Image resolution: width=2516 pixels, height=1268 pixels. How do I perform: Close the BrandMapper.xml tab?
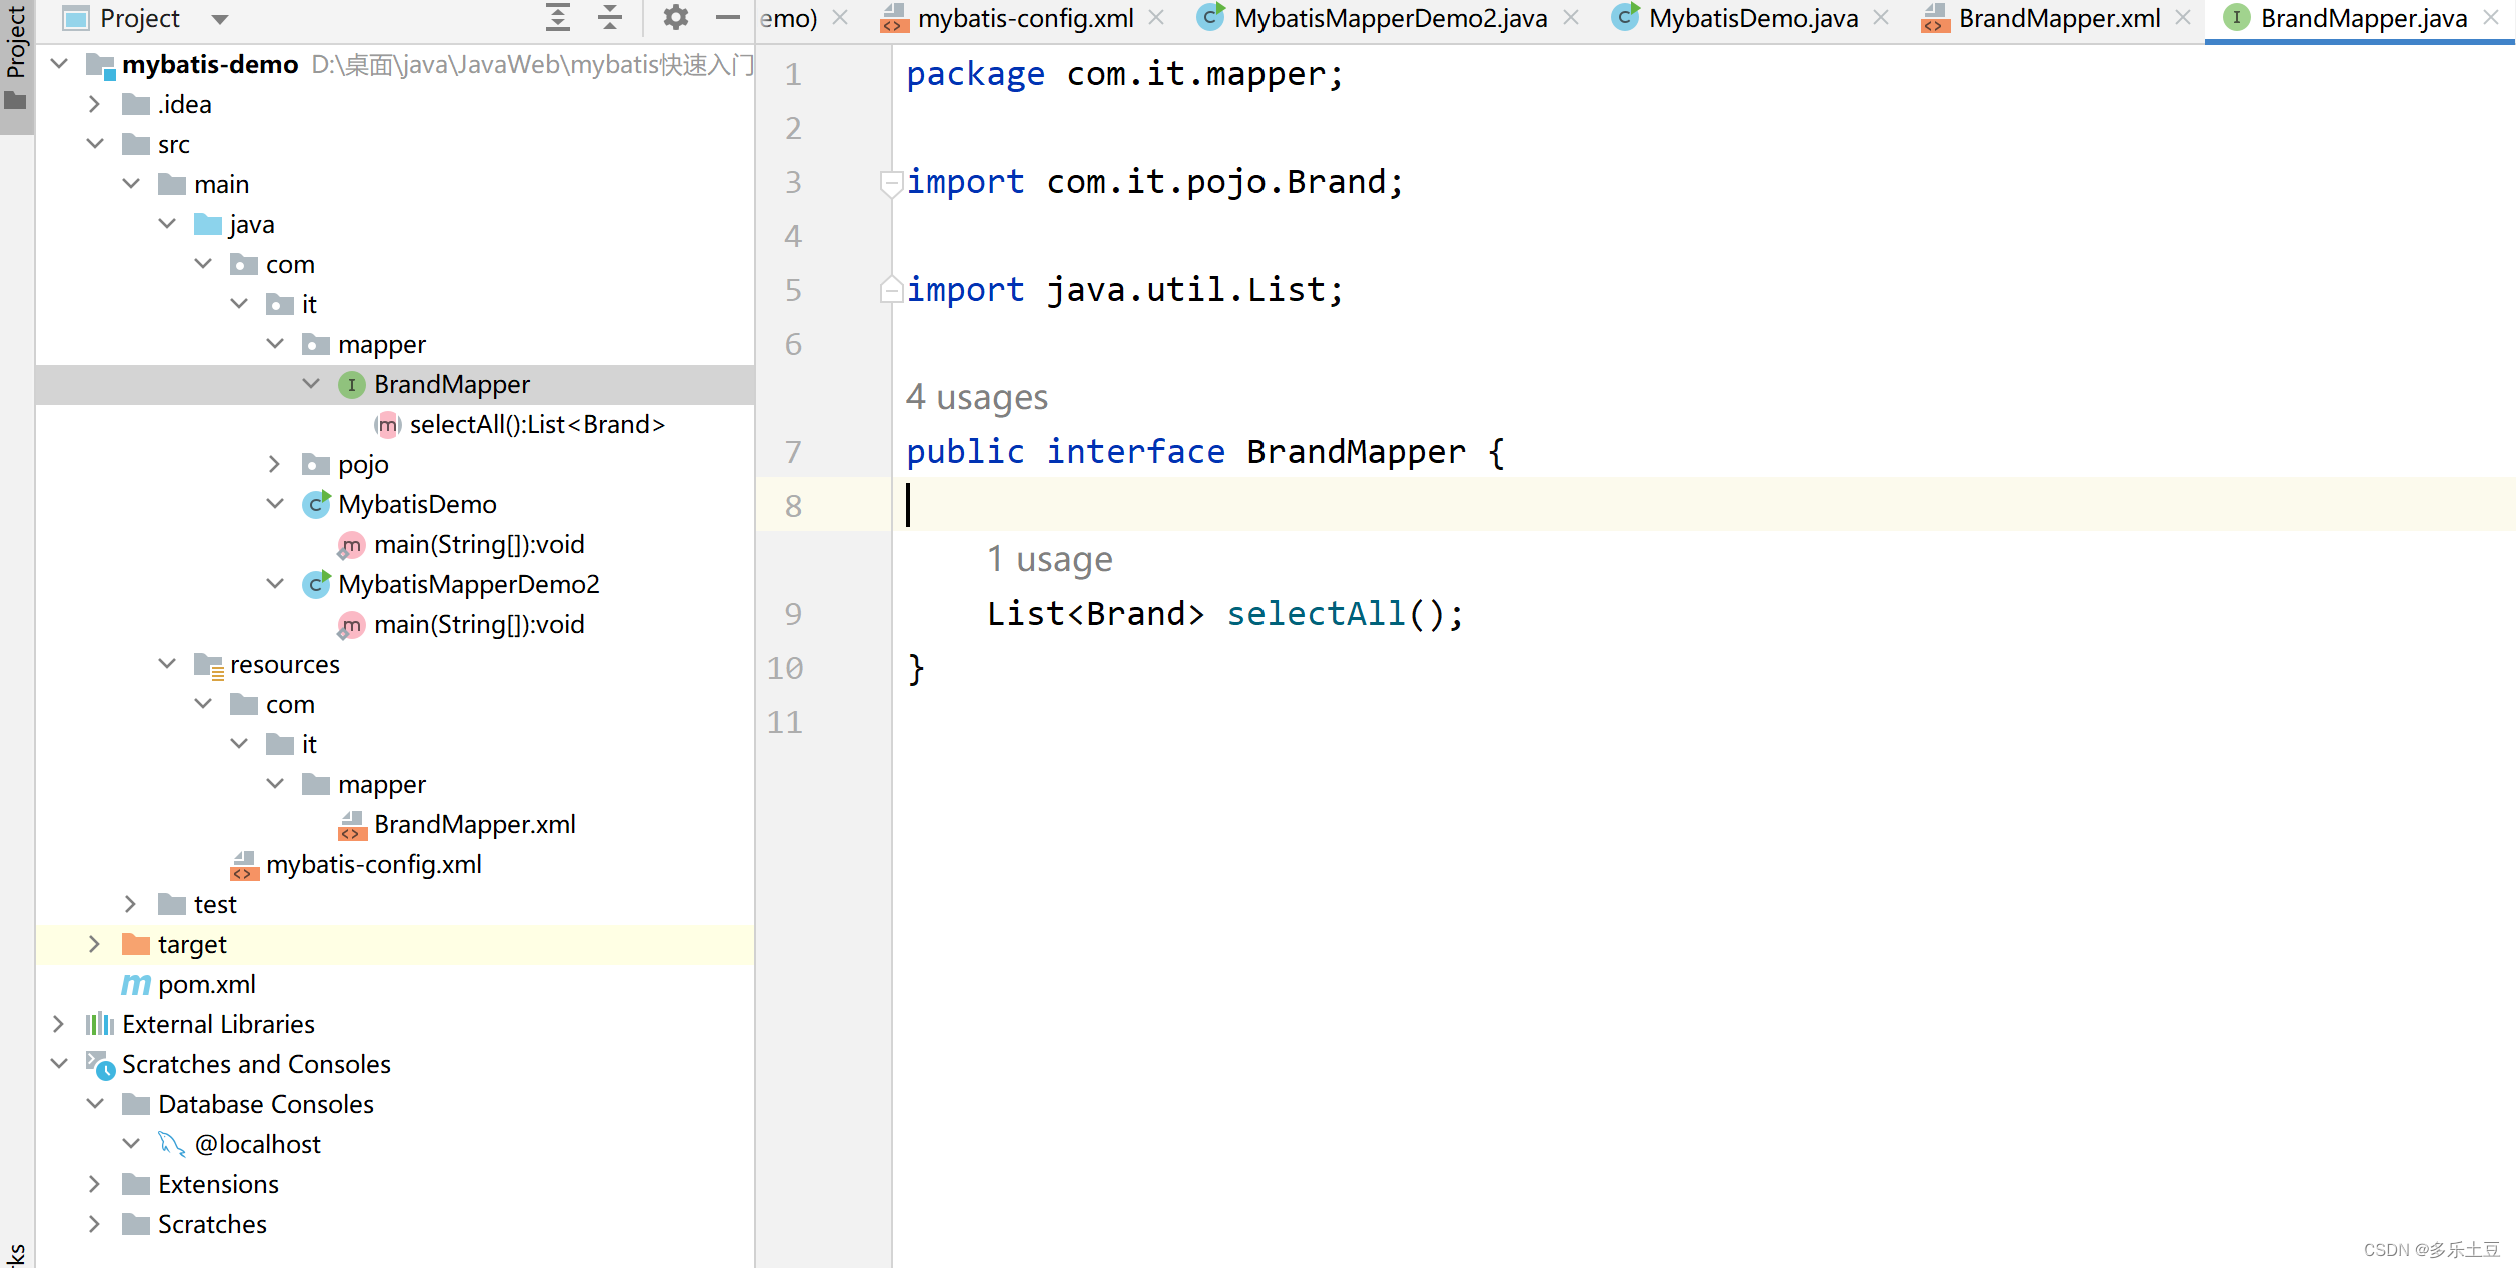(x=2184, y=18)
